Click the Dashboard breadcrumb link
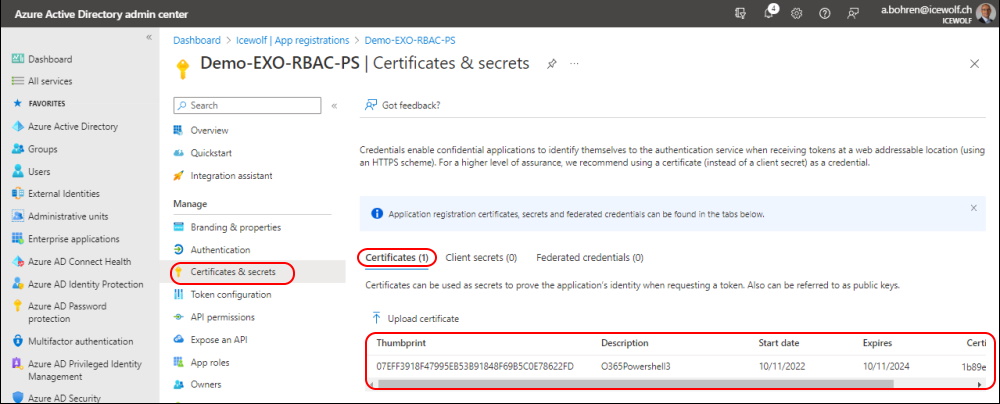Screen dimensions: 1000x404 point(197,40)
